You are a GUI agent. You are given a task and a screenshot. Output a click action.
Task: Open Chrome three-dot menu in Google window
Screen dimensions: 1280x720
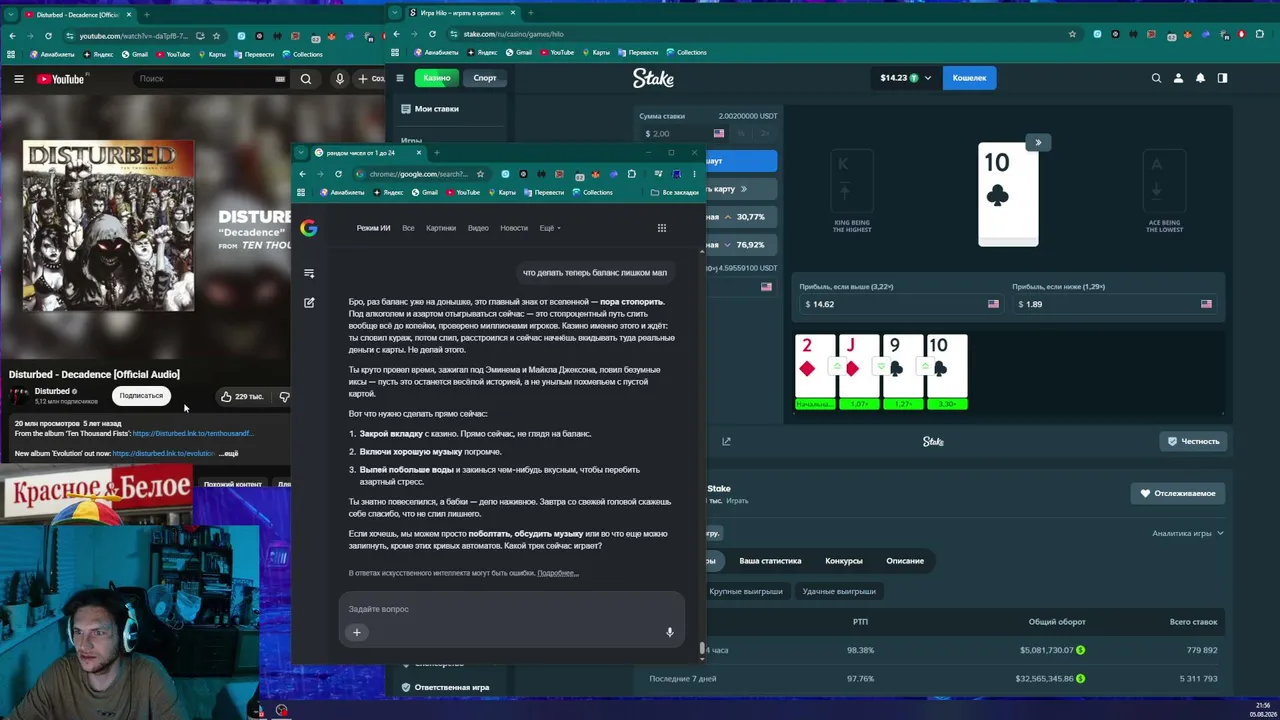pyautogui.click(x=694, y=174)
